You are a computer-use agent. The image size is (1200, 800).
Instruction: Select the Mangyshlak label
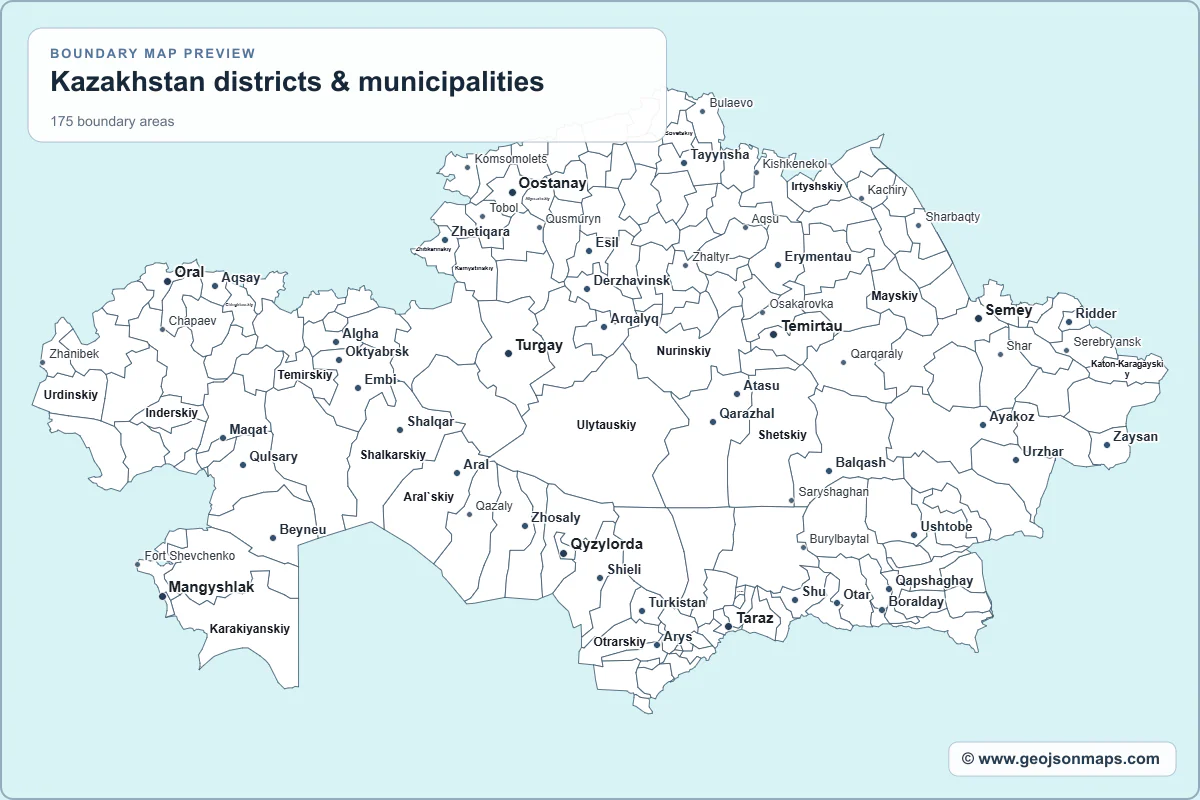point(211,587)
